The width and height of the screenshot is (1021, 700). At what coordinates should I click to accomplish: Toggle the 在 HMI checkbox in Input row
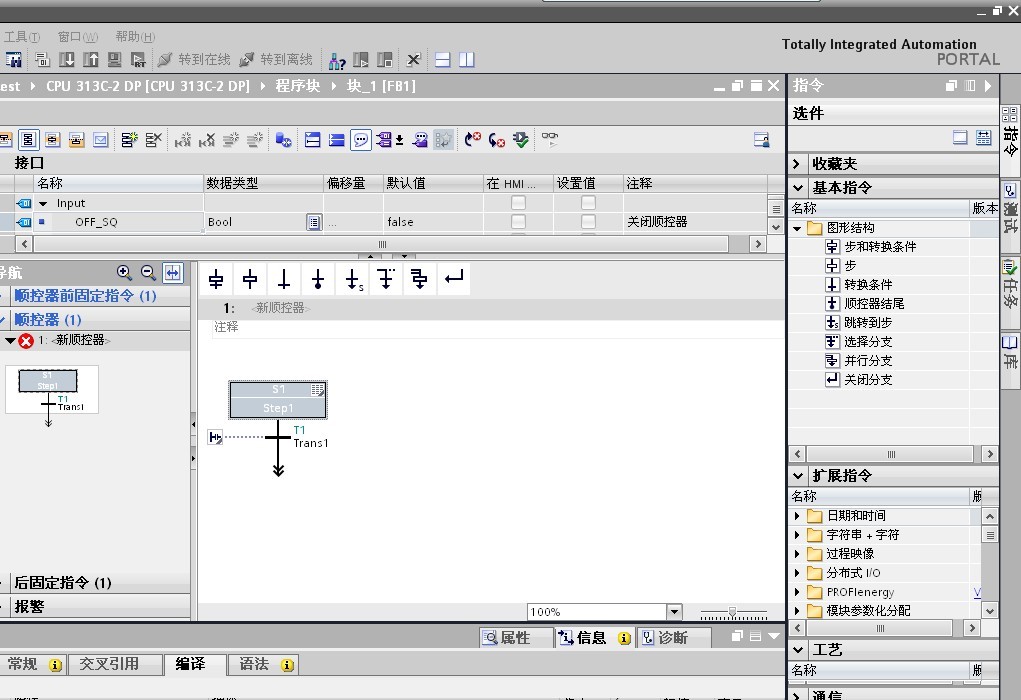coord(518,203)
